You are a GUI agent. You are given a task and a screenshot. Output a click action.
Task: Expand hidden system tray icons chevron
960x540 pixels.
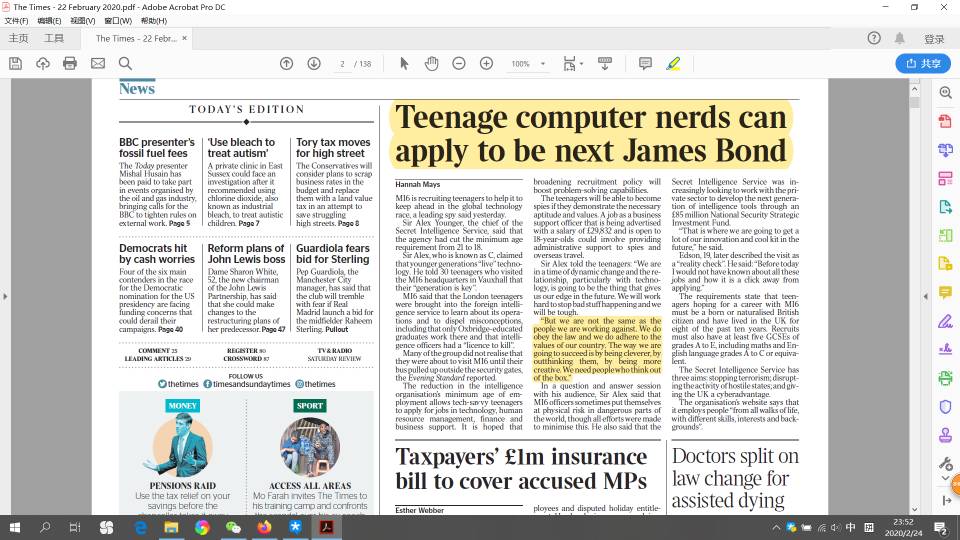(776, 527)
